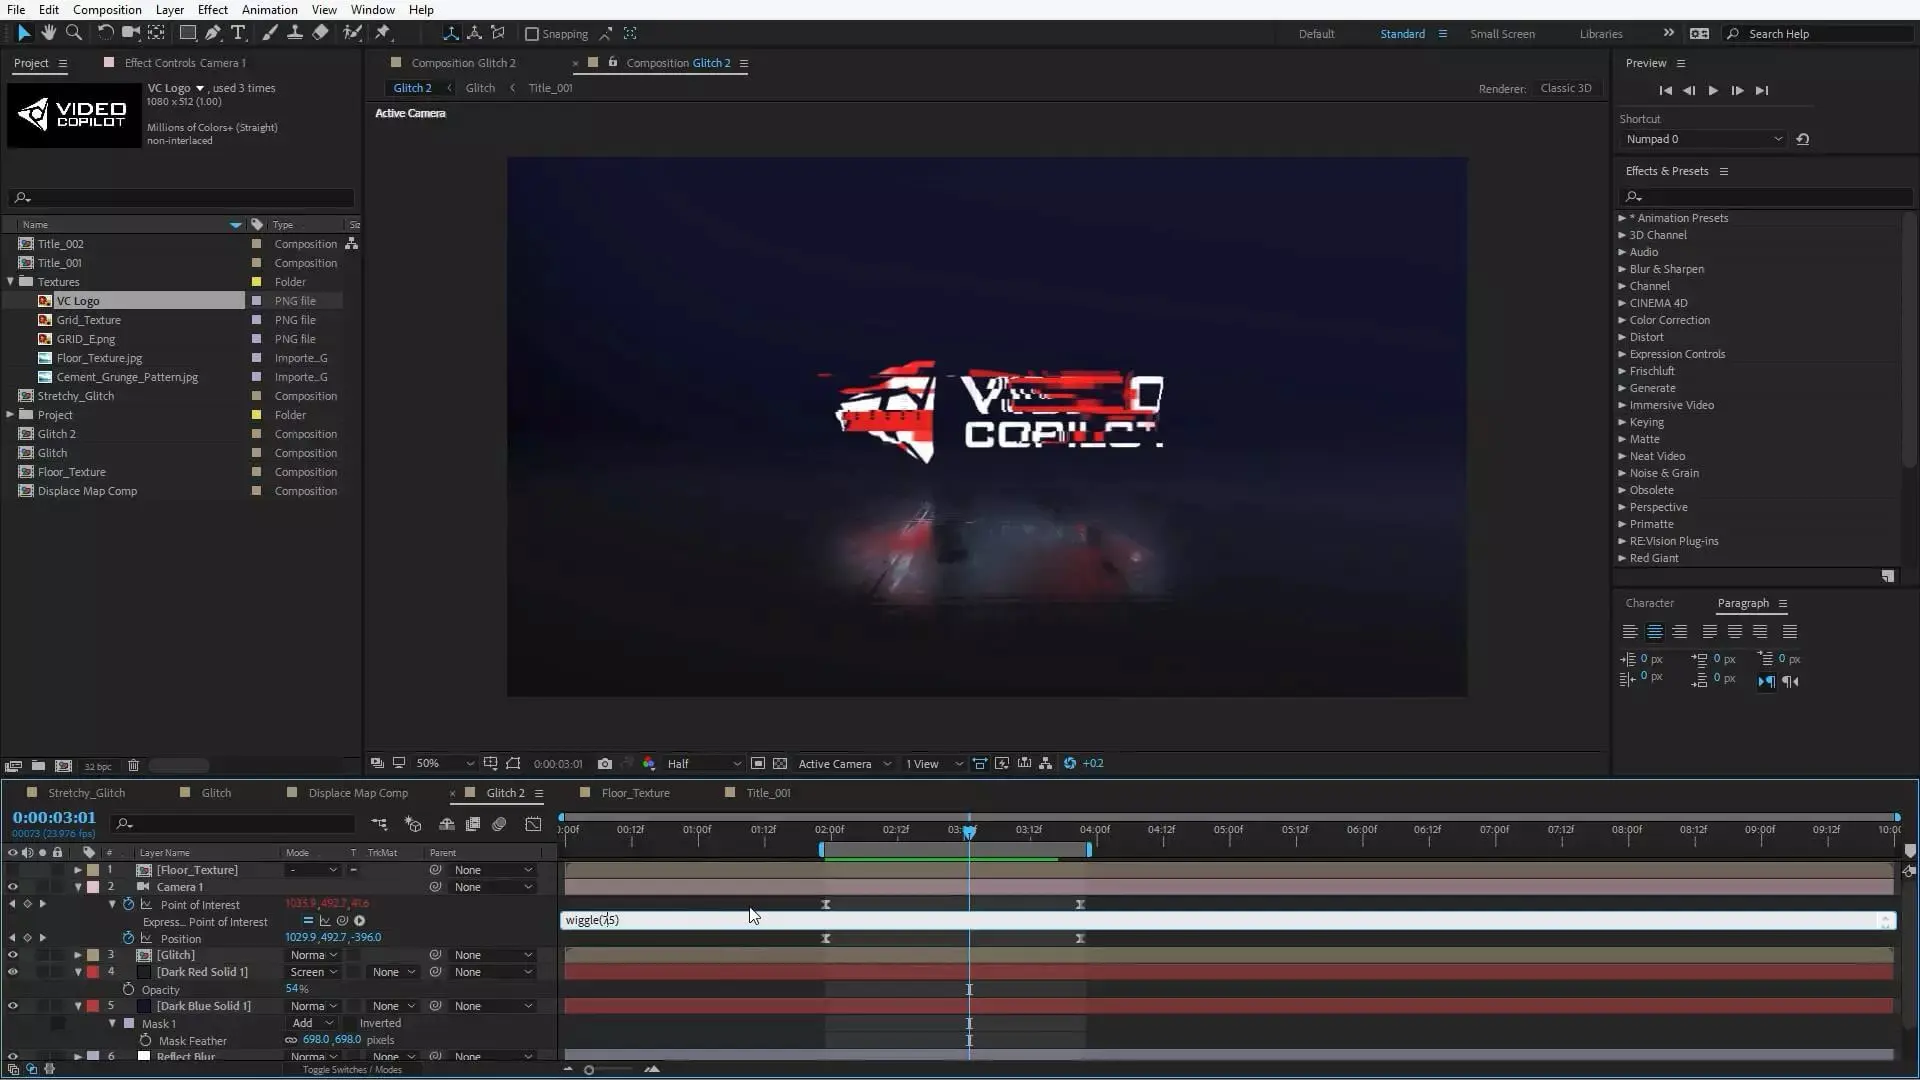Select the Brush tool

click(270, 33)
